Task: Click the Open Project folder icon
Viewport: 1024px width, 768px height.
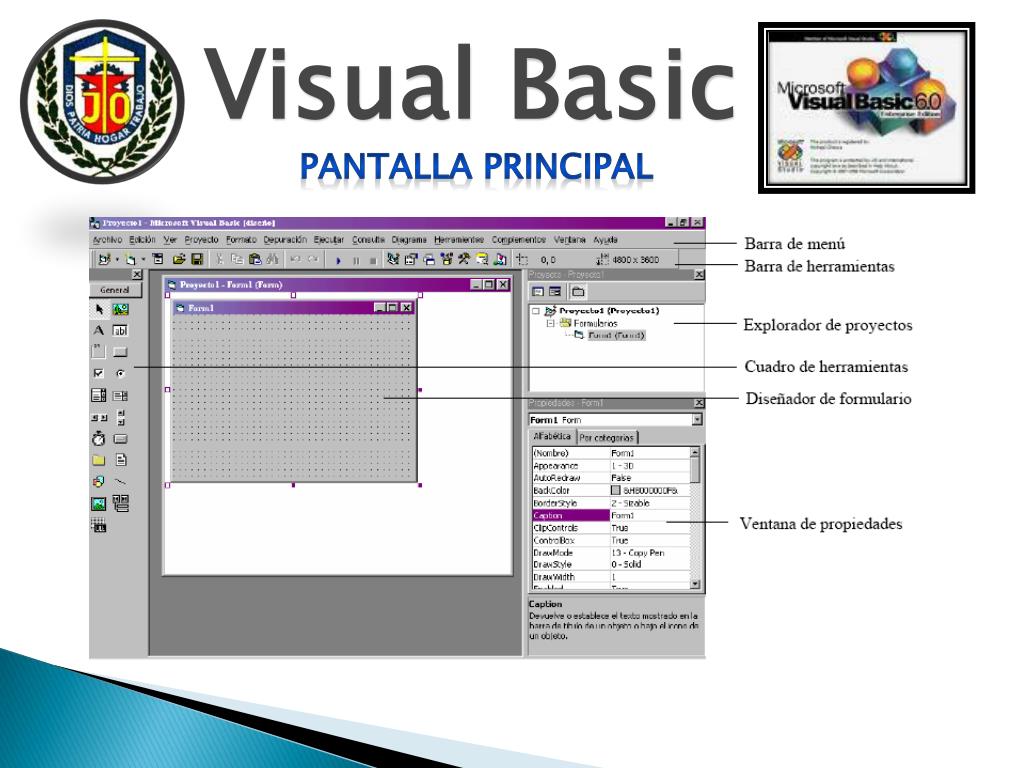Action: pyautogui.click(x=178, y=259)
